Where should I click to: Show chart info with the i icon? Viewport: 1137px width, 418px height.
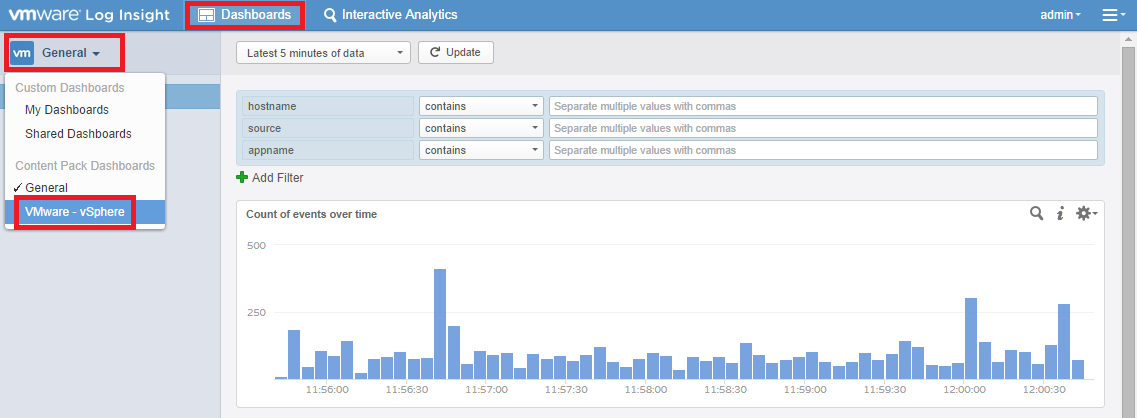point(1060,213)
